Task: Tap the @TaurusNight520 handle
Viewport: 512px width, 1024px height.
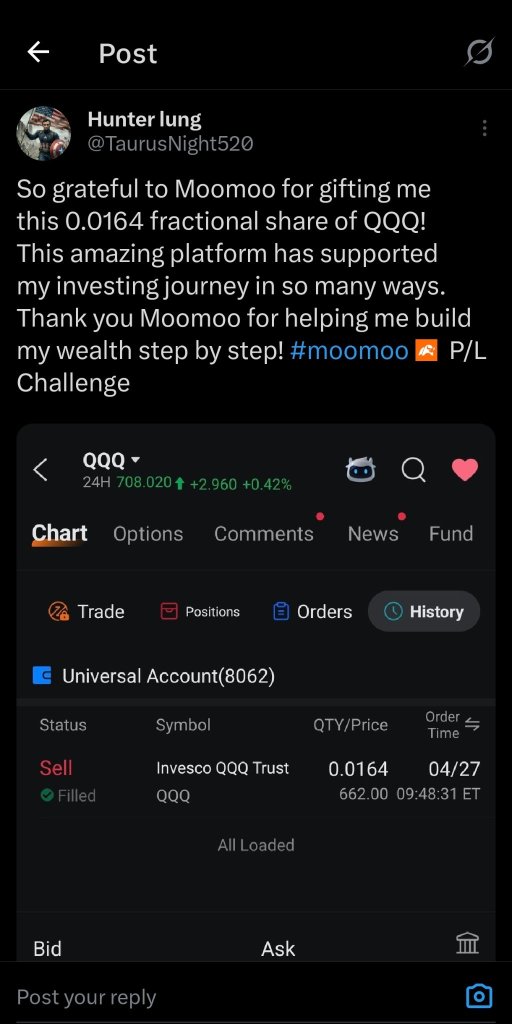Action: (x=170, y=143)
